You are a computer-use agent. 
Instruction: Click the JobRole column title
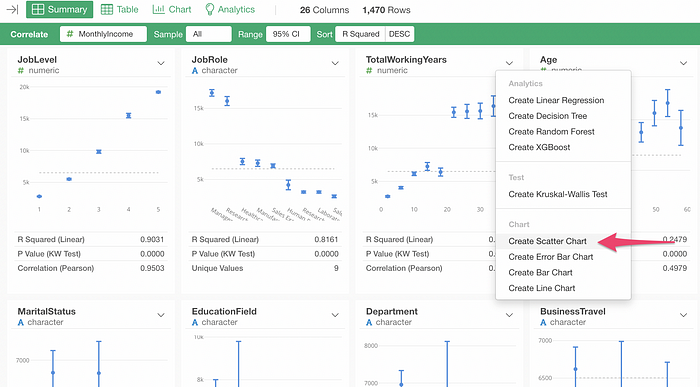pos(209,59)
